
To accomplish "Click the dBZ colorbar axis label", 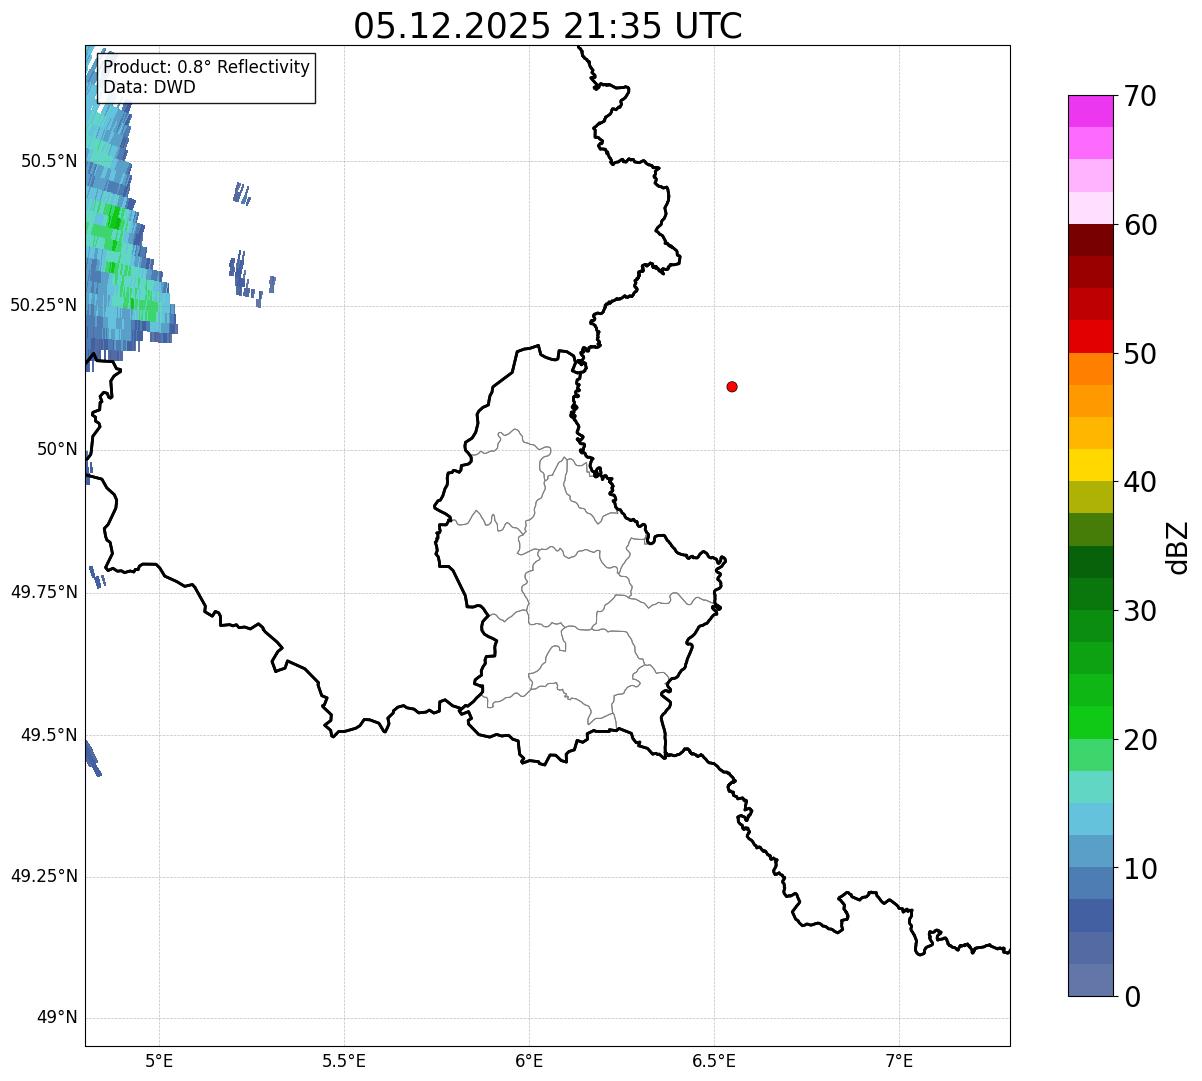I will 1178,547.
